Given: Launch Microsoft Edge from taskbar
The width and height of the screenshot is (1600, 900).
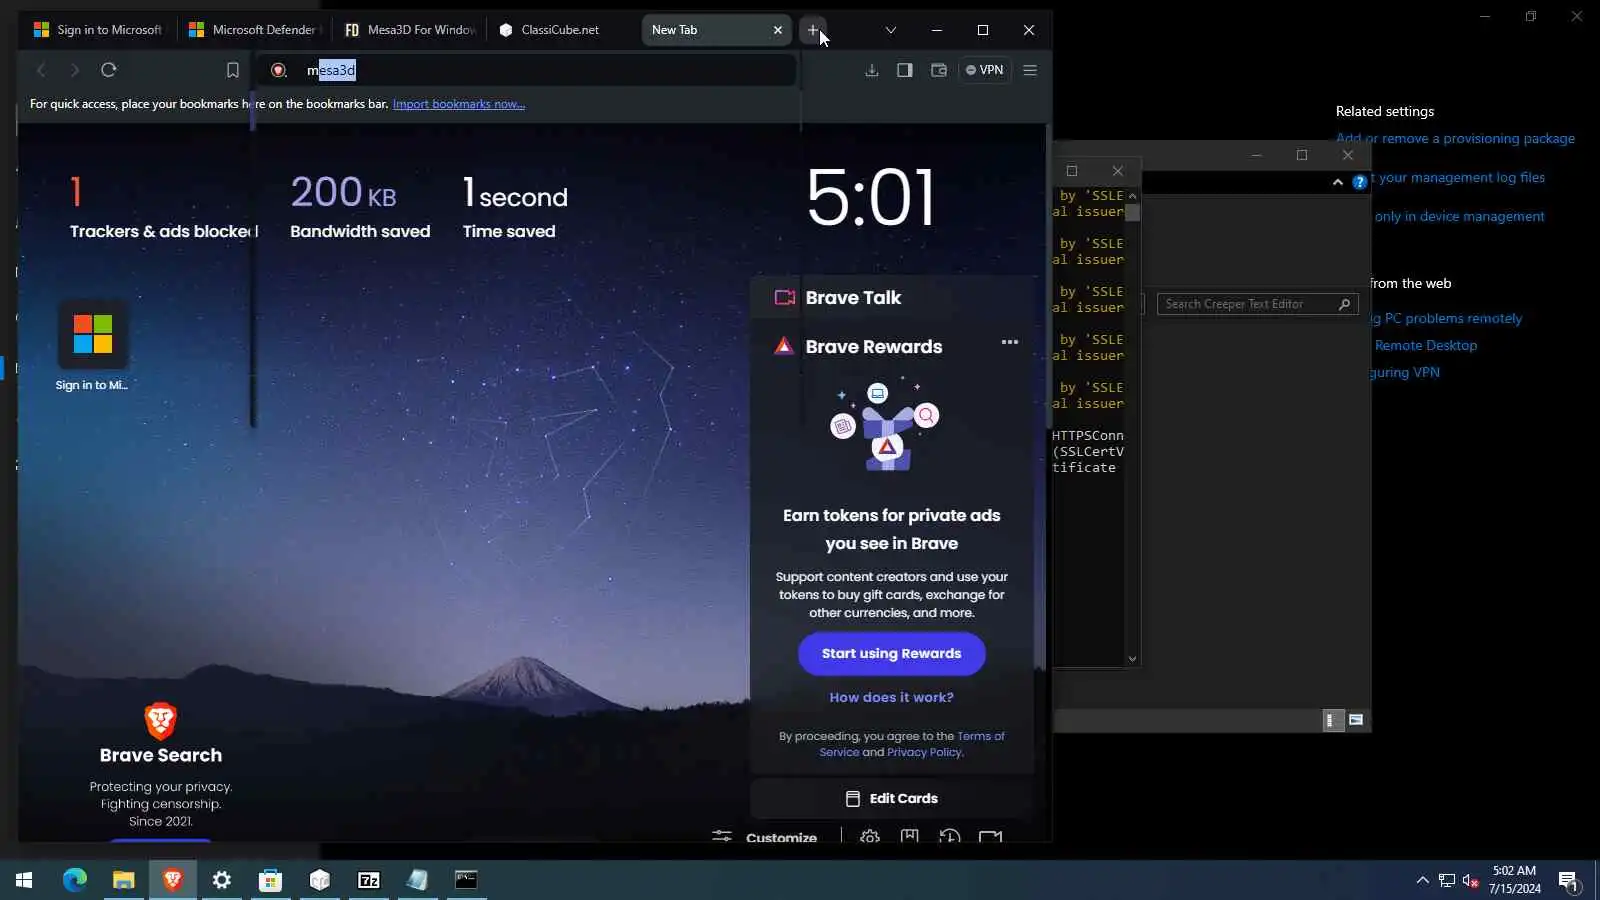Looking at the screenshot, I should tap(75, 880).
